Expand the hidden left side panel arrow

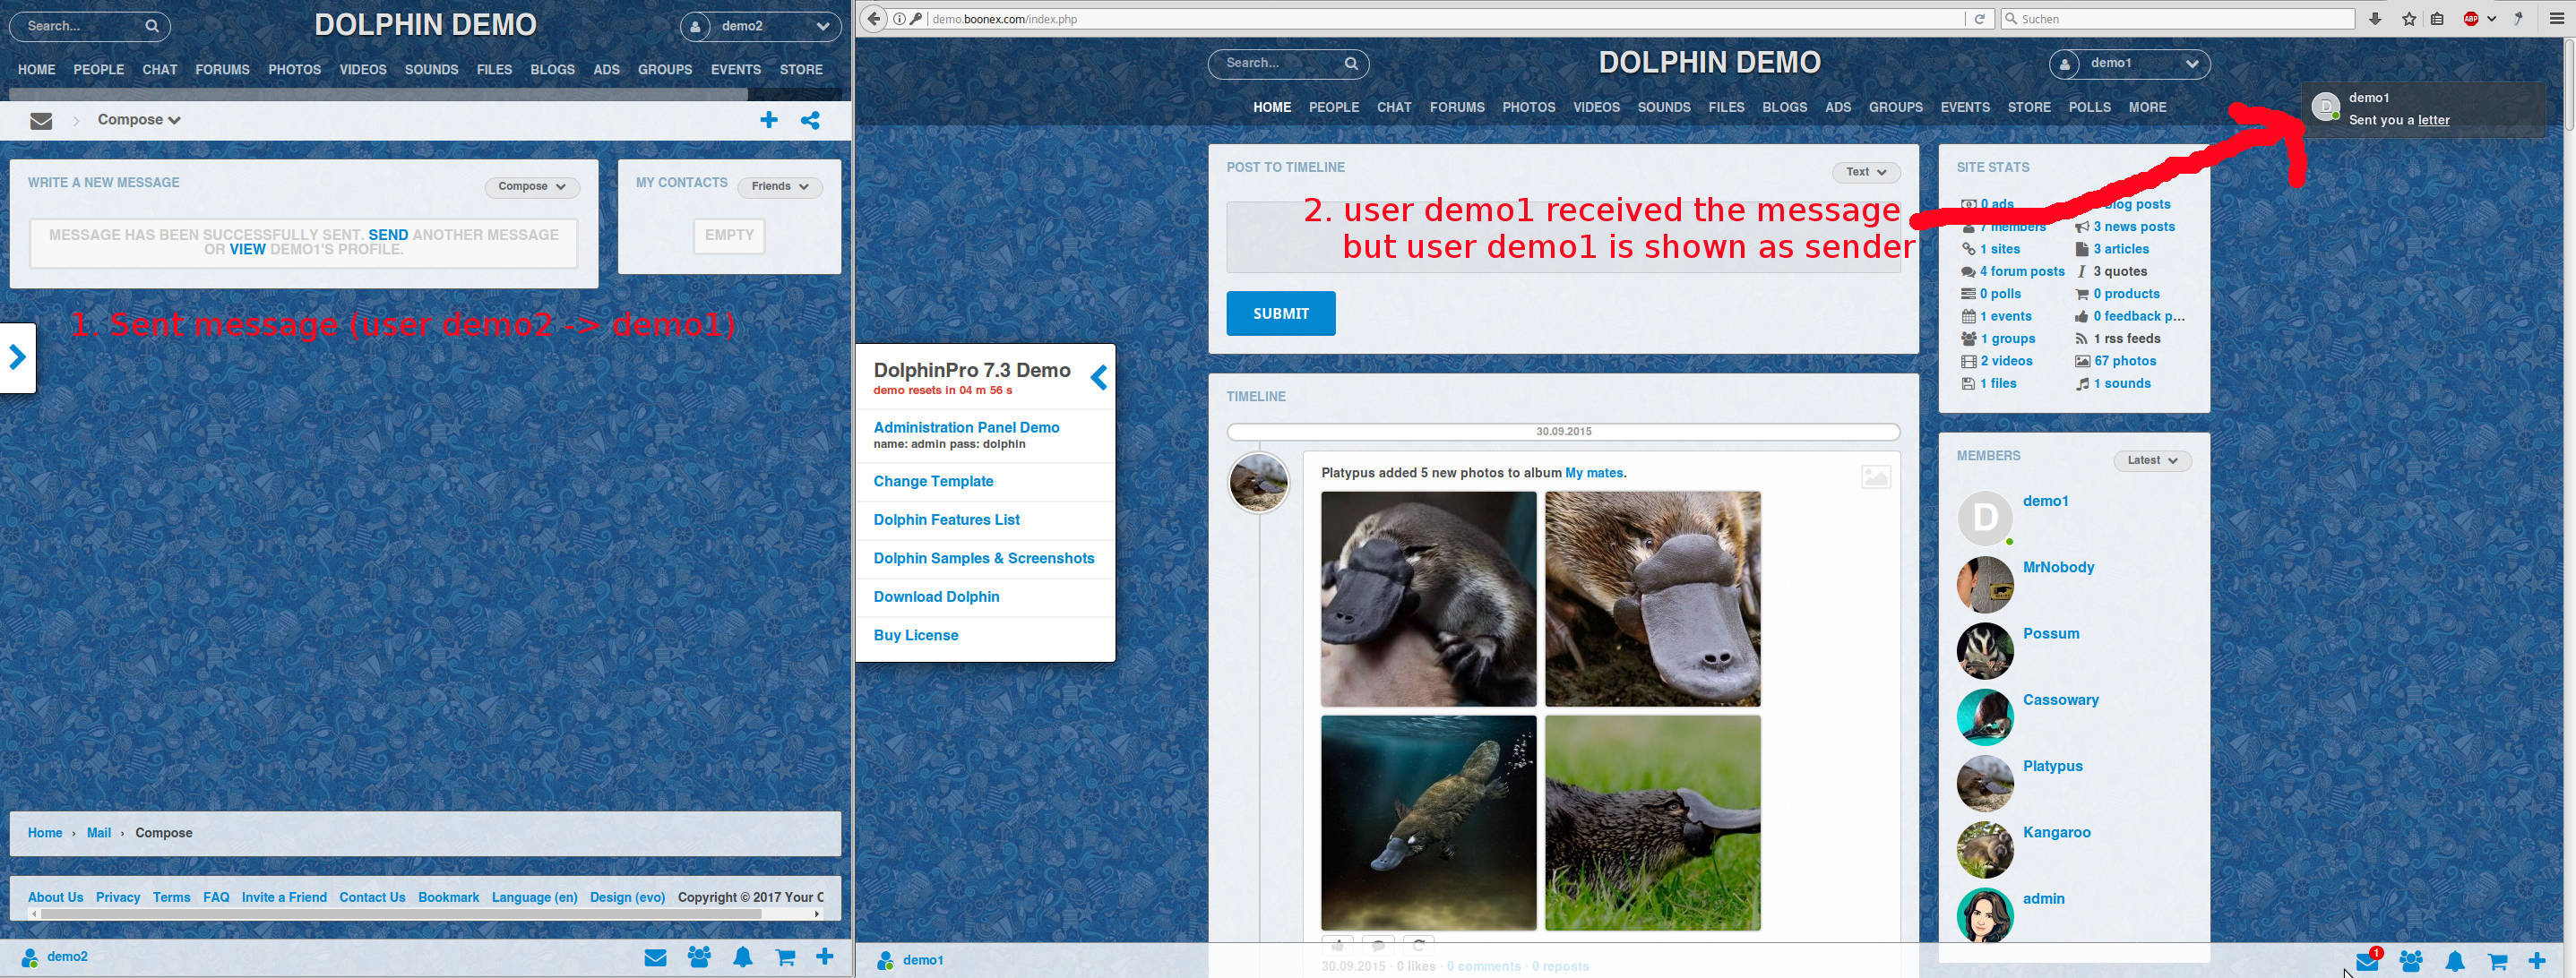pos(17,357)
